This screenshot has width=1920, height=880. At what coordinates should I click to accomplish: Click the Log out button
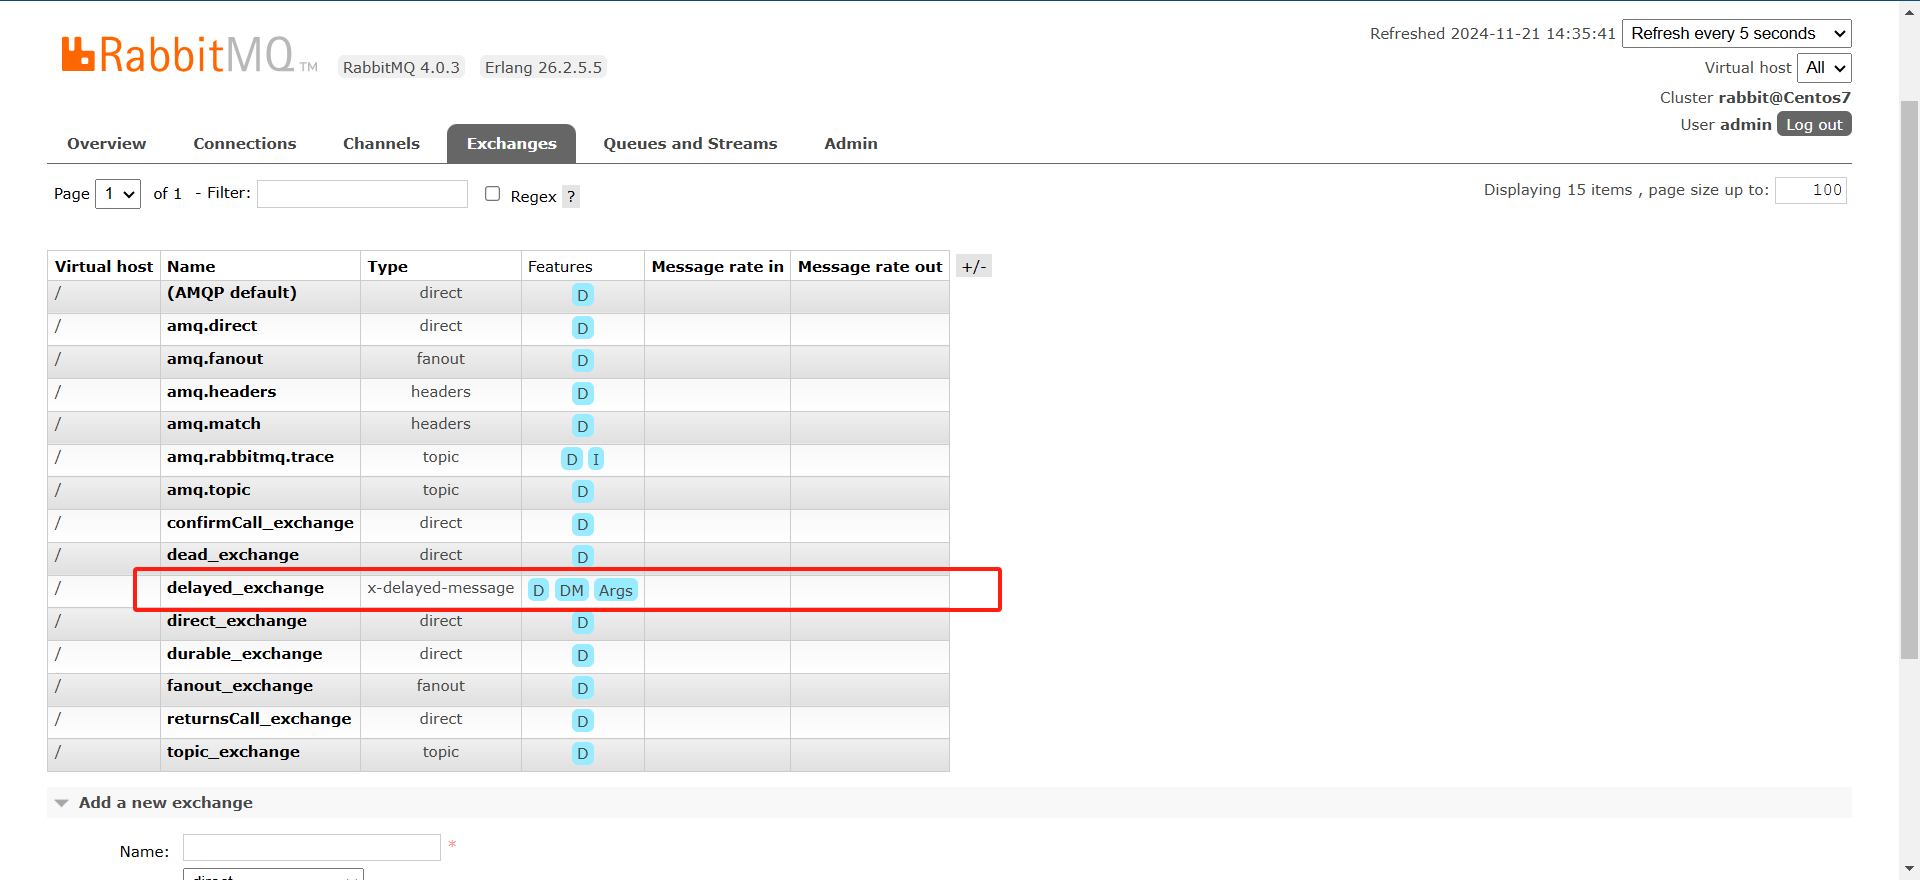(1814, 124)
